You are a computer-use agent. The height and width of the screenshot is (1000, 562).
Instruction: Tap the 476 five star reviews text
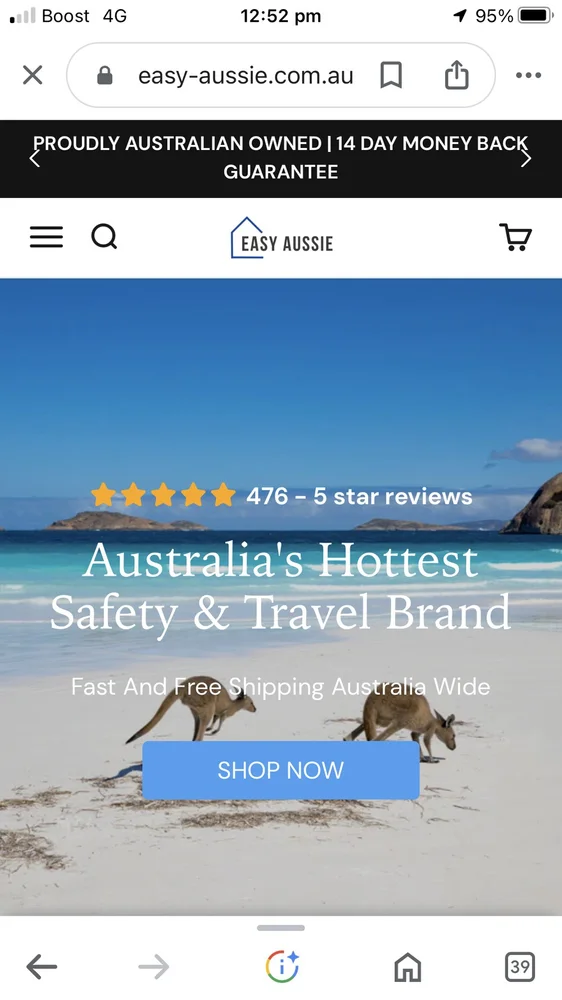359,496
